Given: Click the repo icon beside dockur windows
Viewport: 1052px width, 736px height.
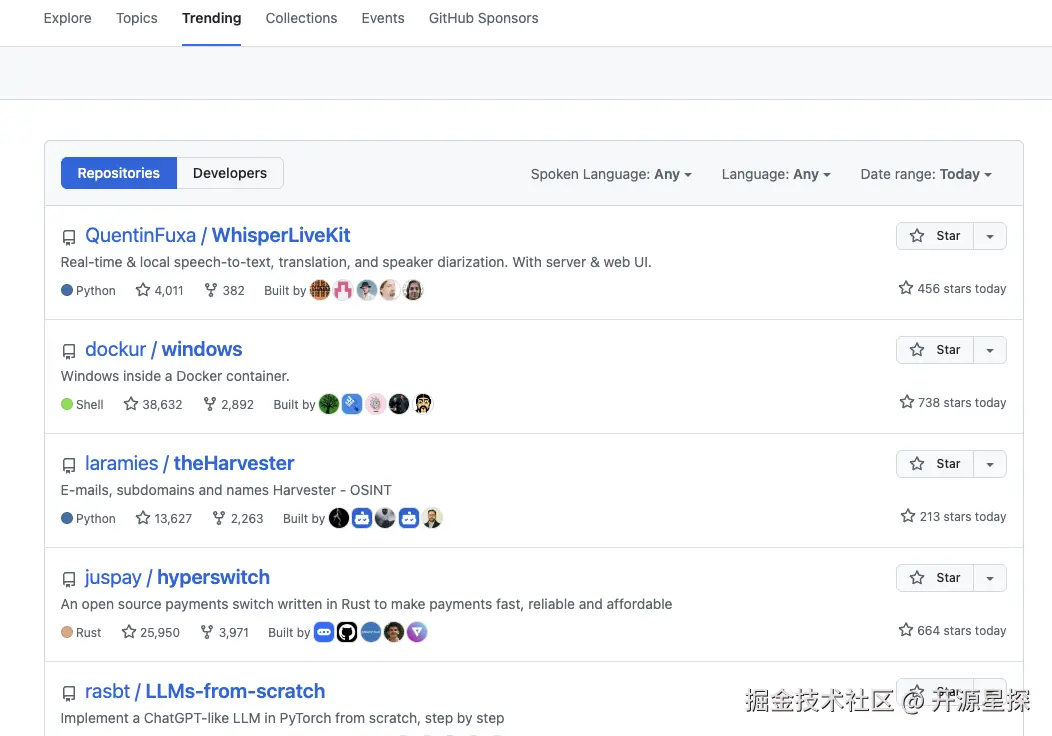Looking at the screenshot, I should (x=68, y=352).
